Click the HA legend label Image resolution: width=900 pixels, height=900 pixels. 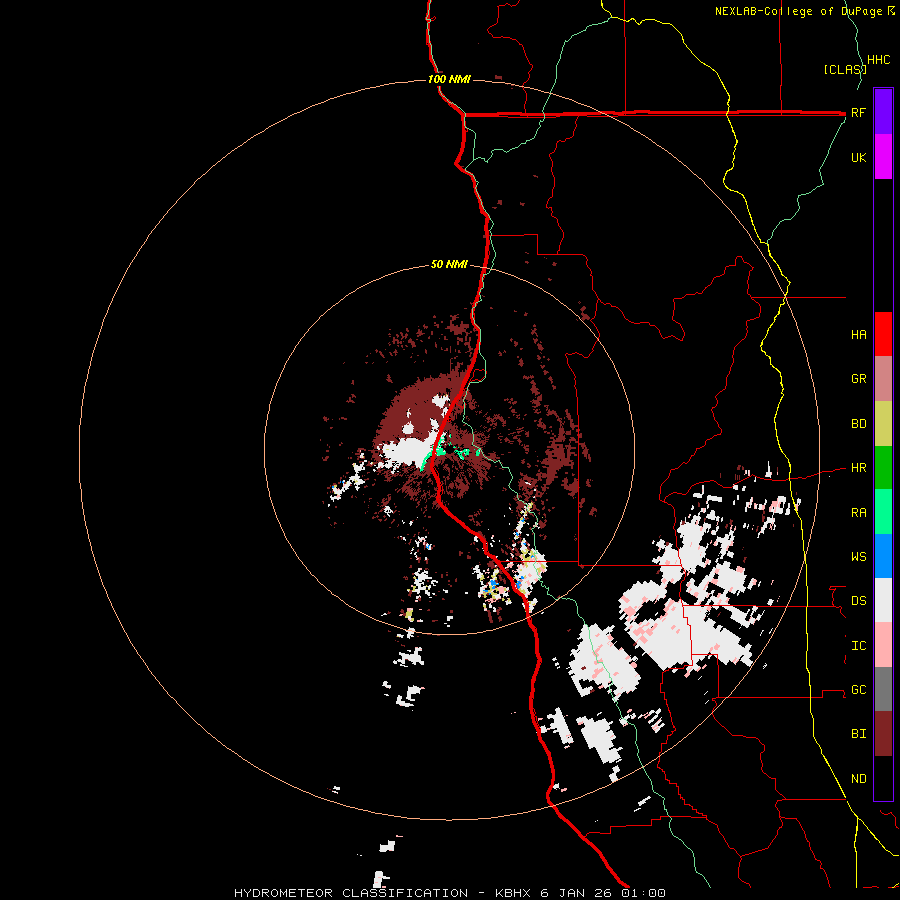858,334
